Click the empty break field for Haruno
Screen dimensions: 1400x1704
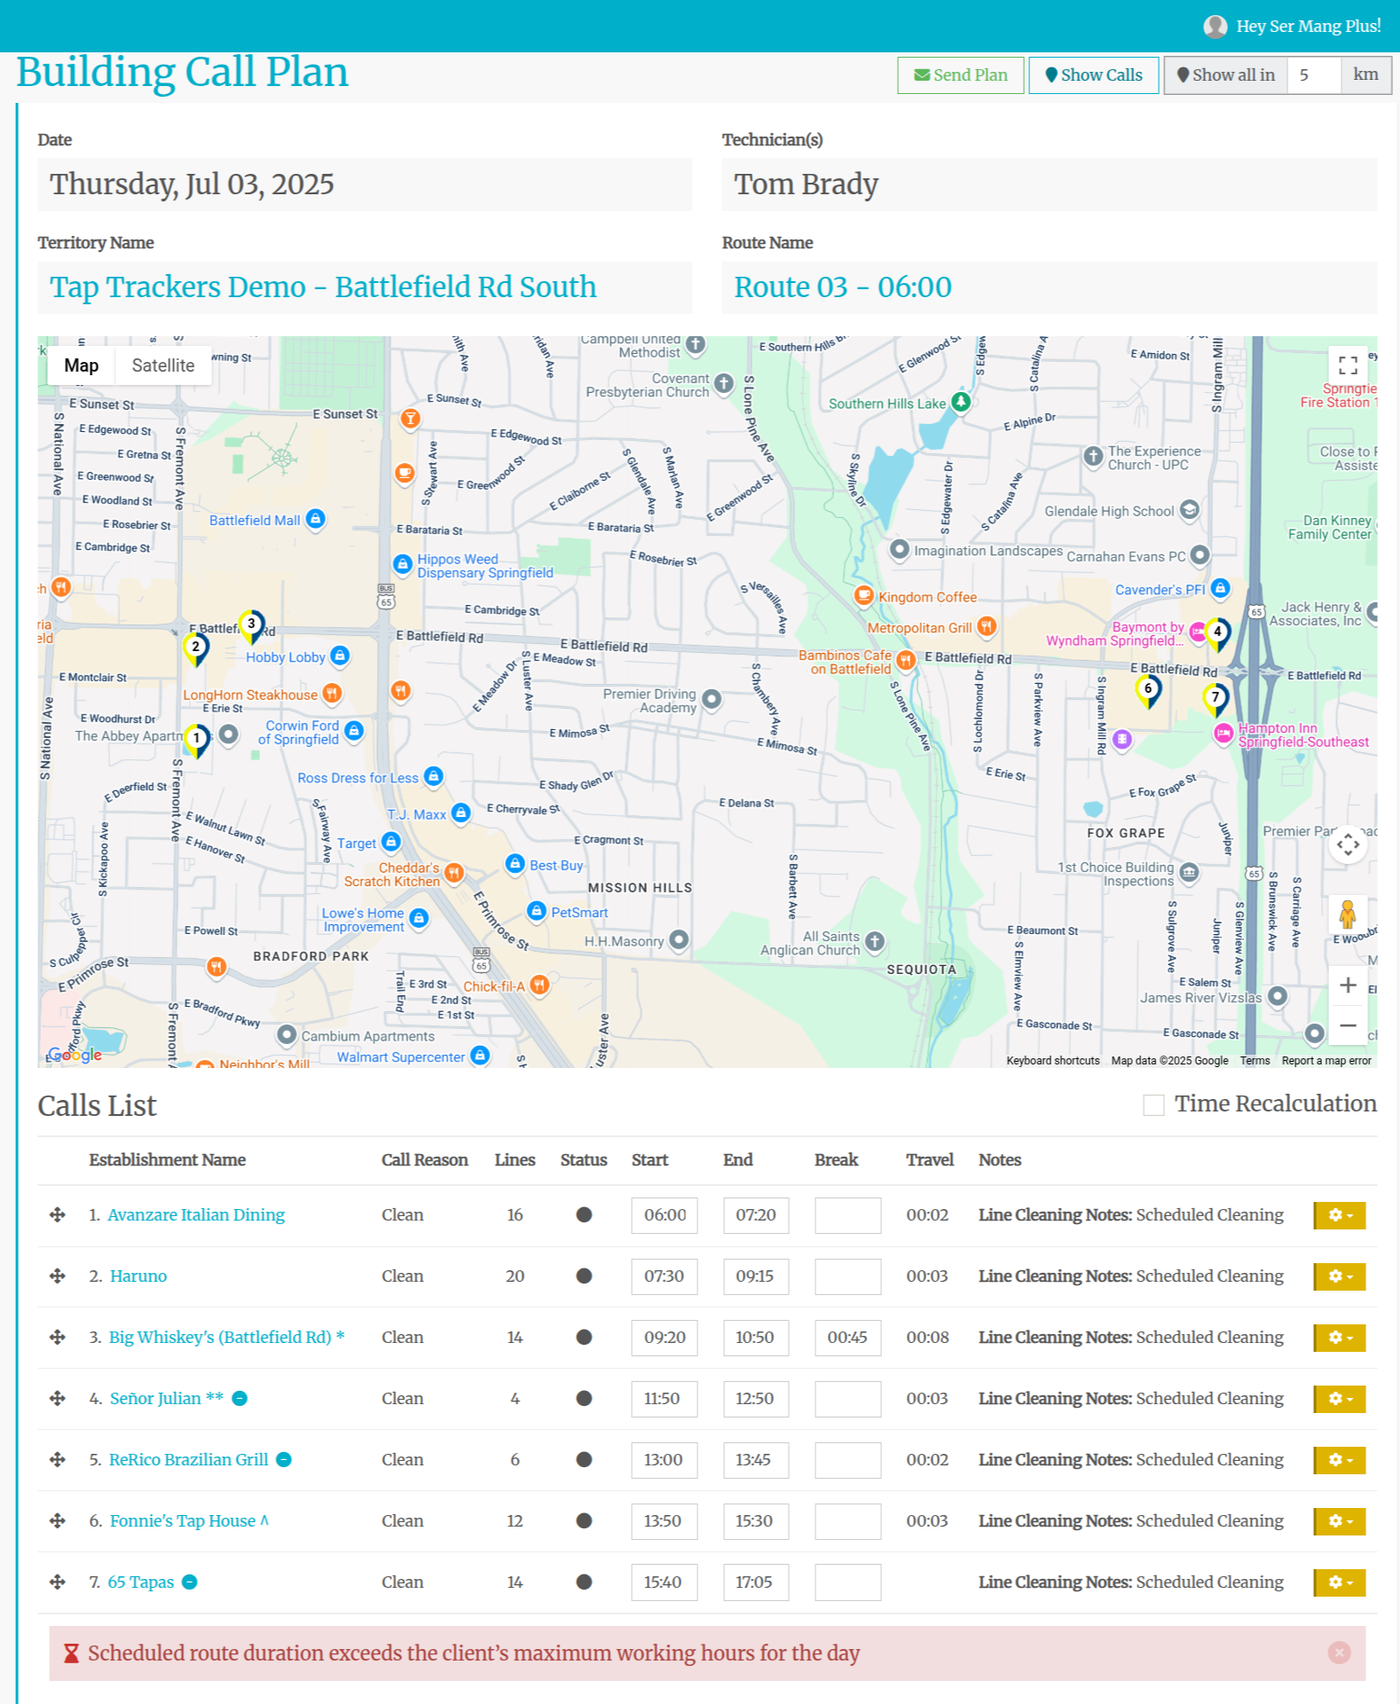tap(848, 1276)
